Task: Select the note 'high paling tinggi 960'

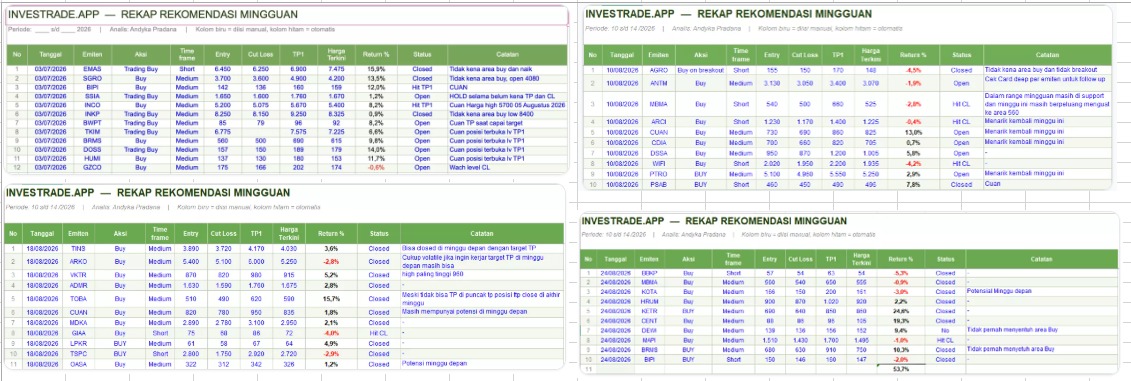Action: 430,274
